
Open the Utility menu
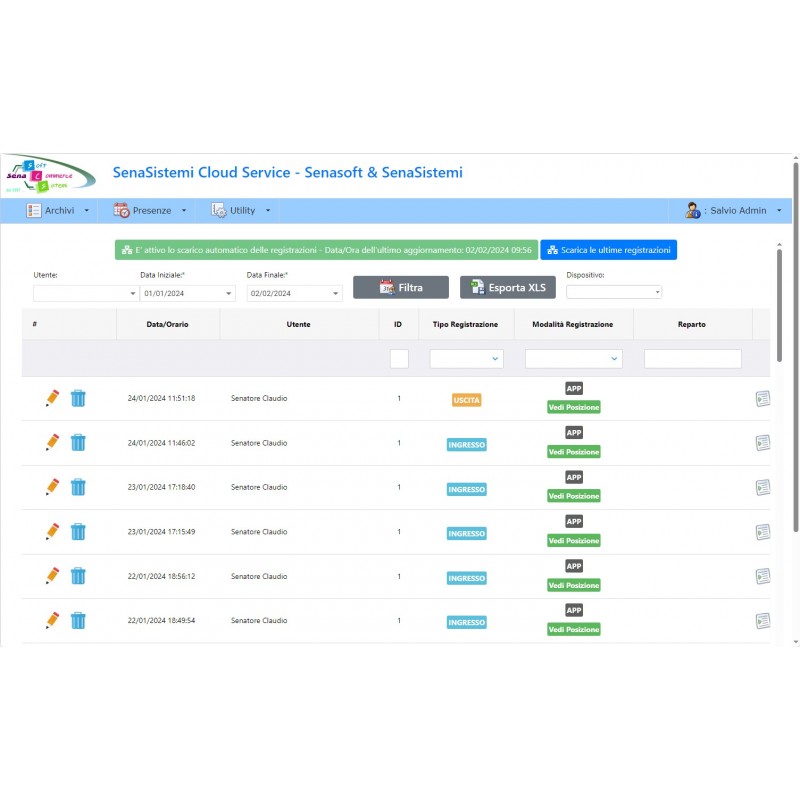[241, 210]
